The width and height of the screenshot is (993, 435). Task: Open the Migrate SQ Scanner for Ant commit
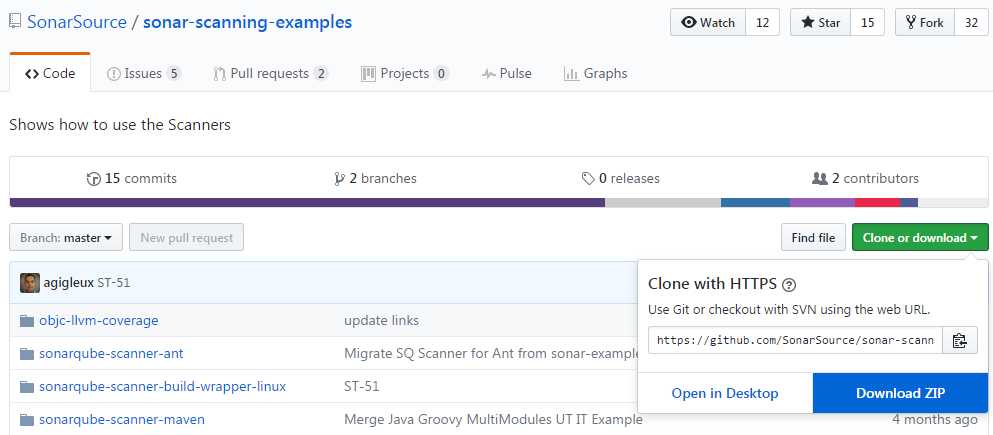point(491,353)
